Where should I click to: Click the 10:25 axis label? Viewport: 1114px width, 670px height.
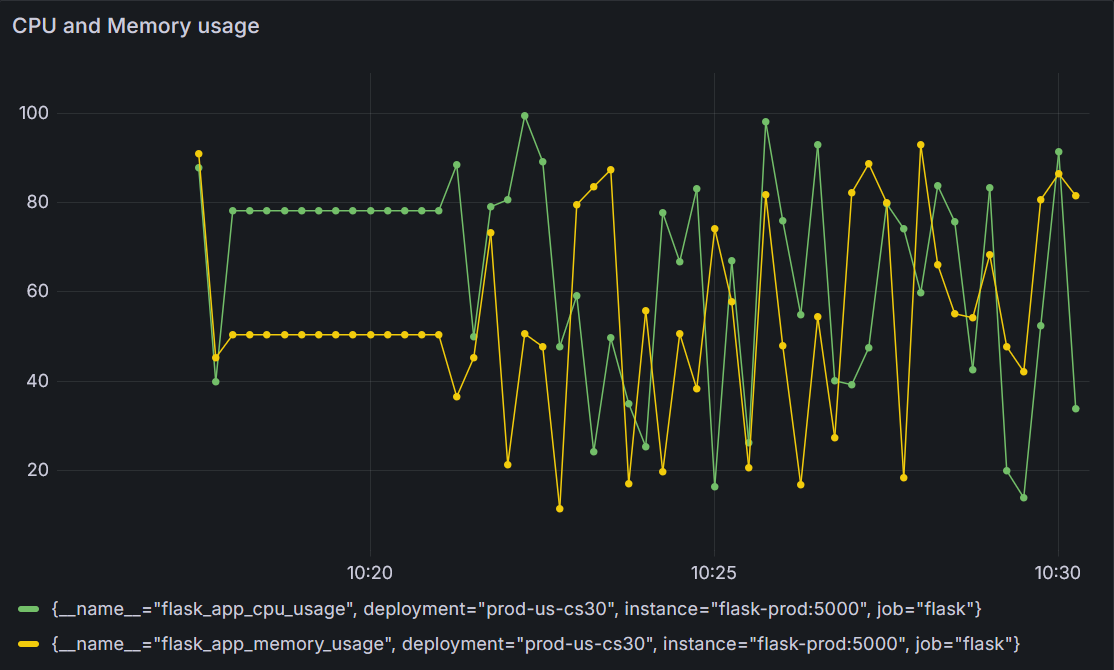(714, 573)
